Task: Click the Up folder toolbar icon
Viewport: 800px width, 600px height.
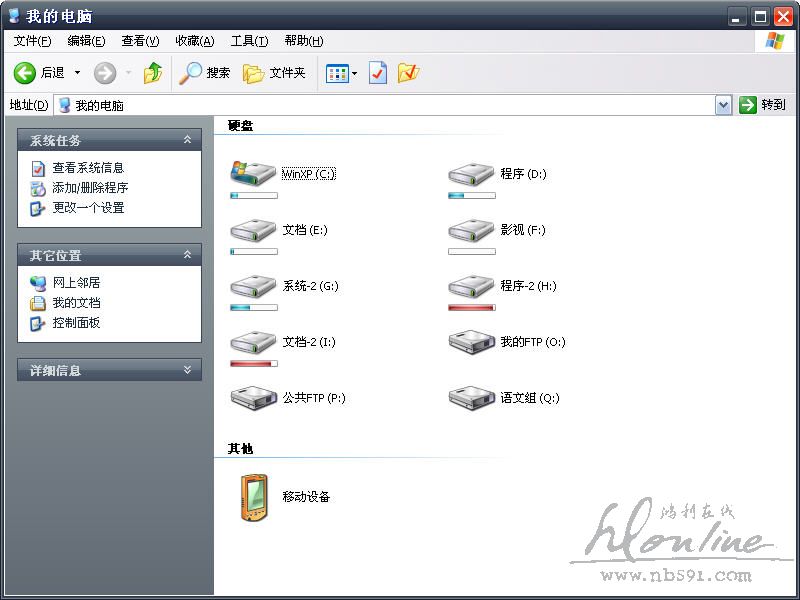Action: (152, 73)
